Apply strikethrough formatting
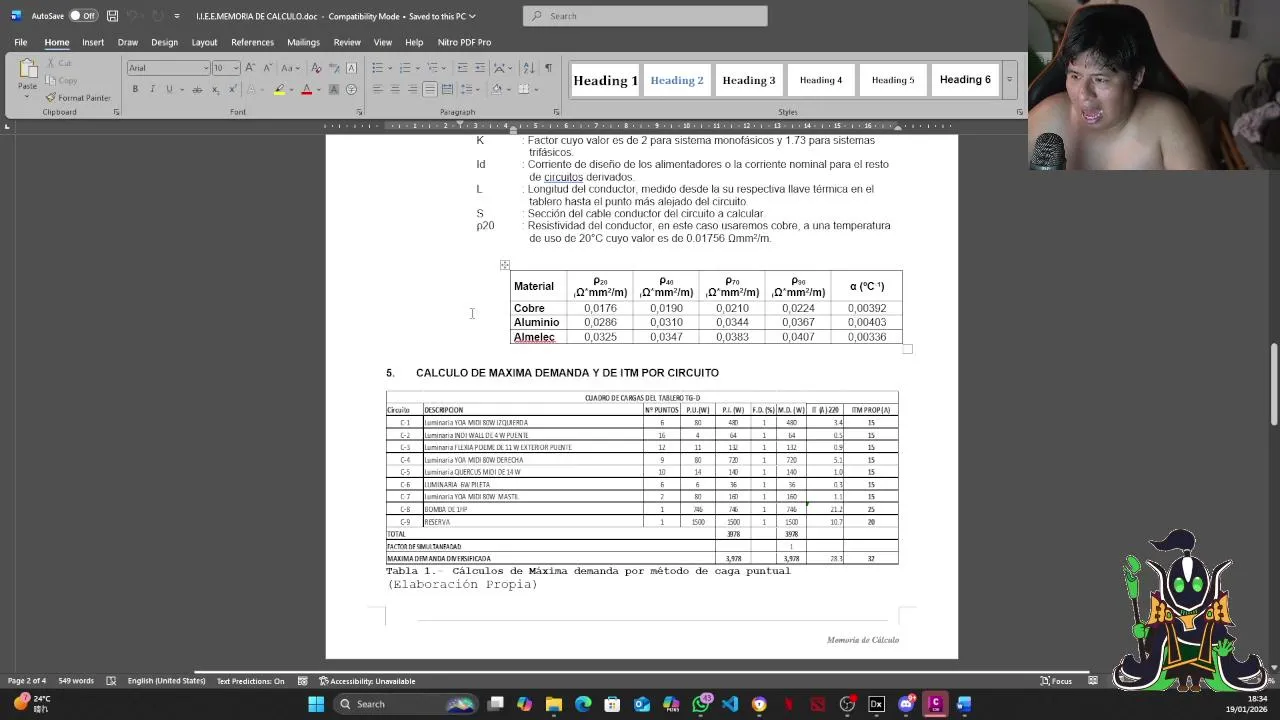 pos(197,89)
